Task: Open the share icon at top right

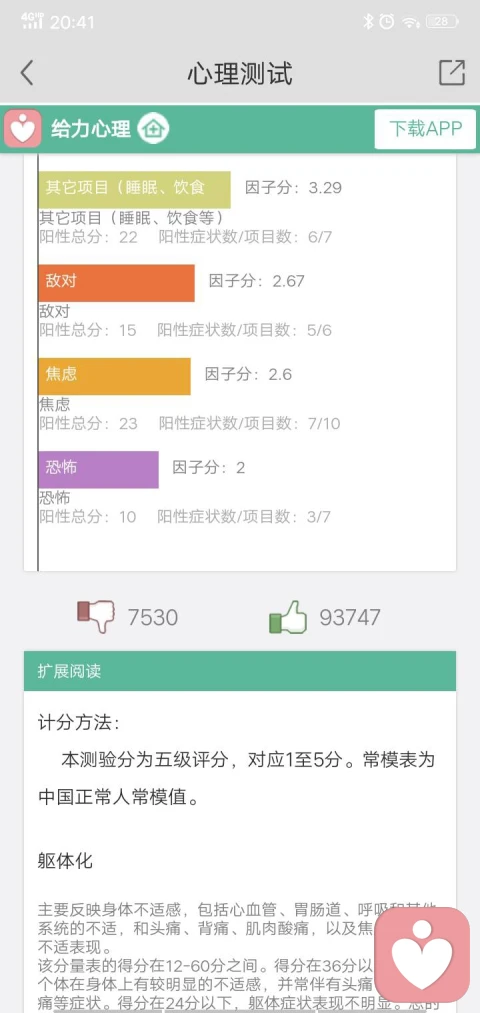Action: [452, 72]
